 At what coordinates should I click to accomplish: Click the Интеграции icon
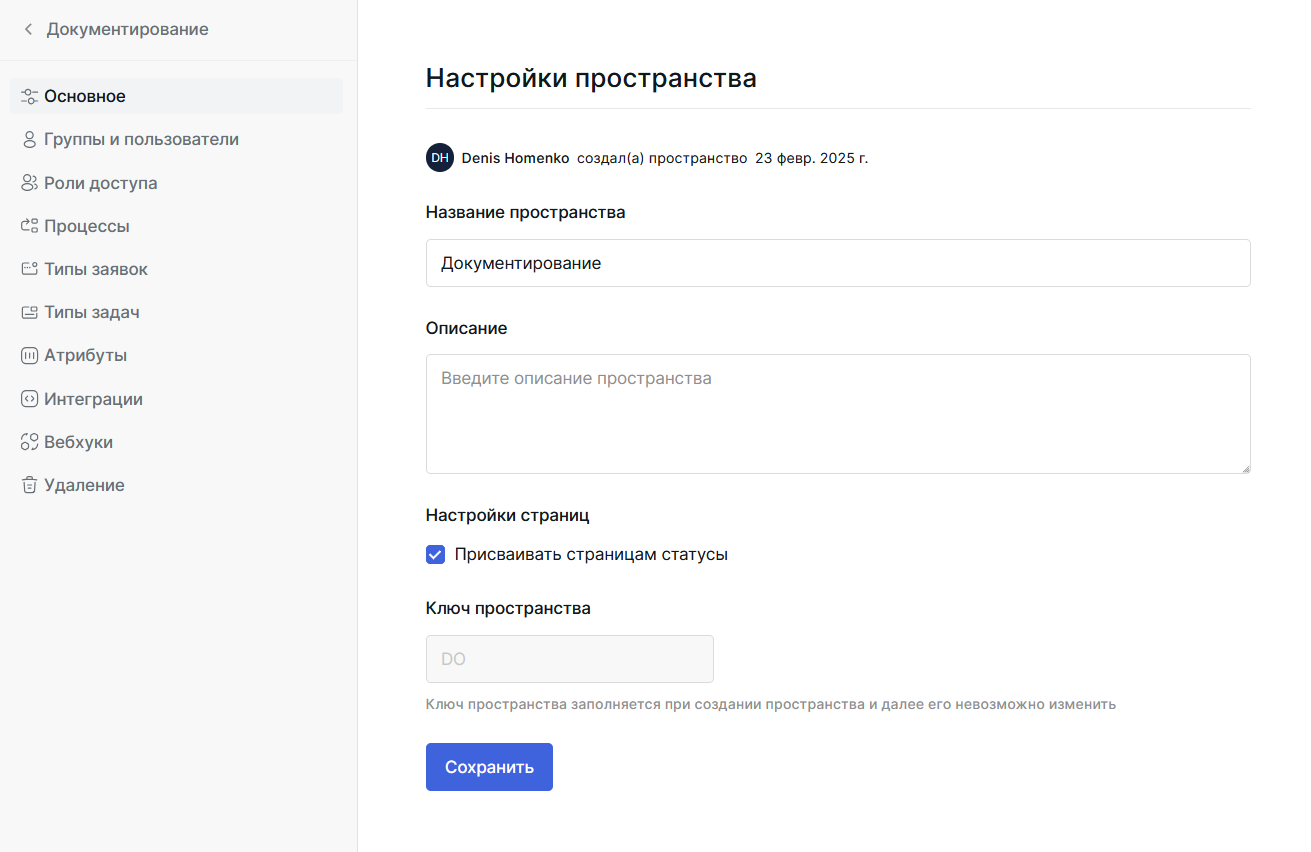pos(27,398)
